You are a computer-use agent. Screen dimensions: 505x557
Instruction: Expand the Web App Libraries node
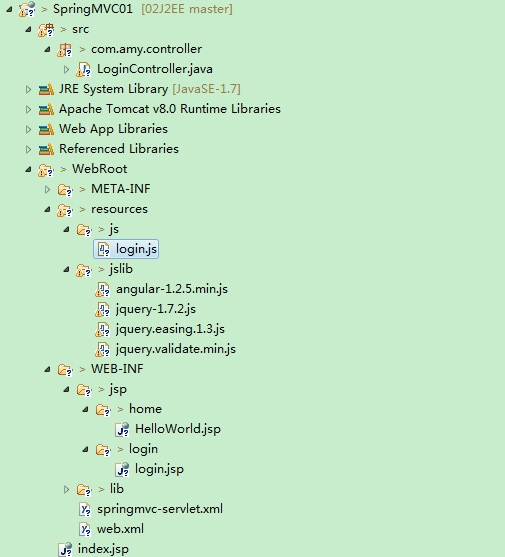[28, 129]
